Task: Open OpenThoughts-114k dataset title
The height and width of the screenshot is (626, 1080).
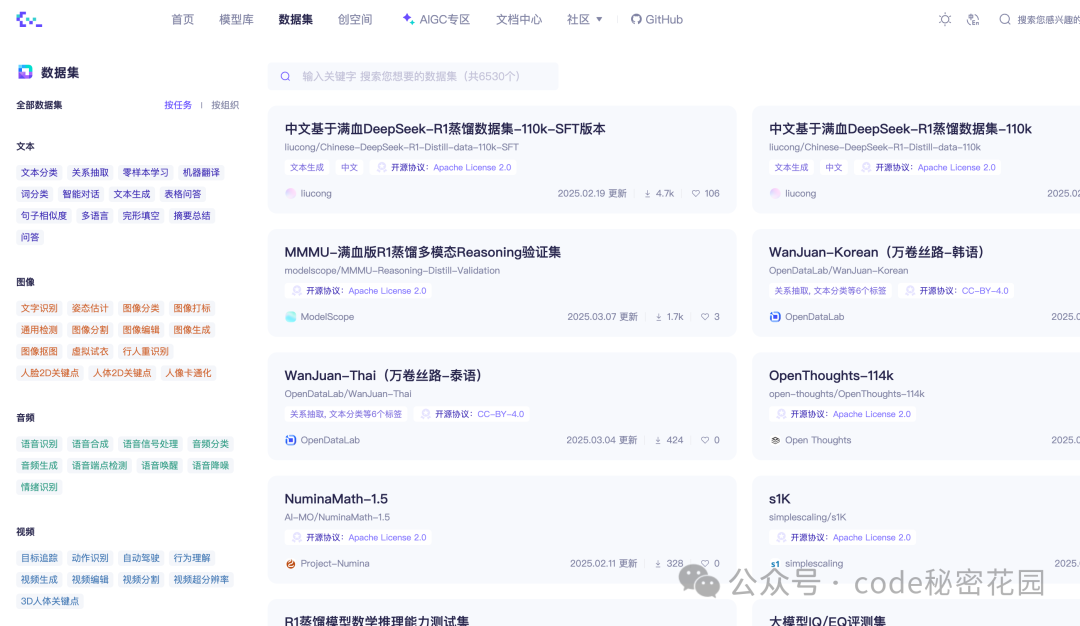Action: point(831,375)
